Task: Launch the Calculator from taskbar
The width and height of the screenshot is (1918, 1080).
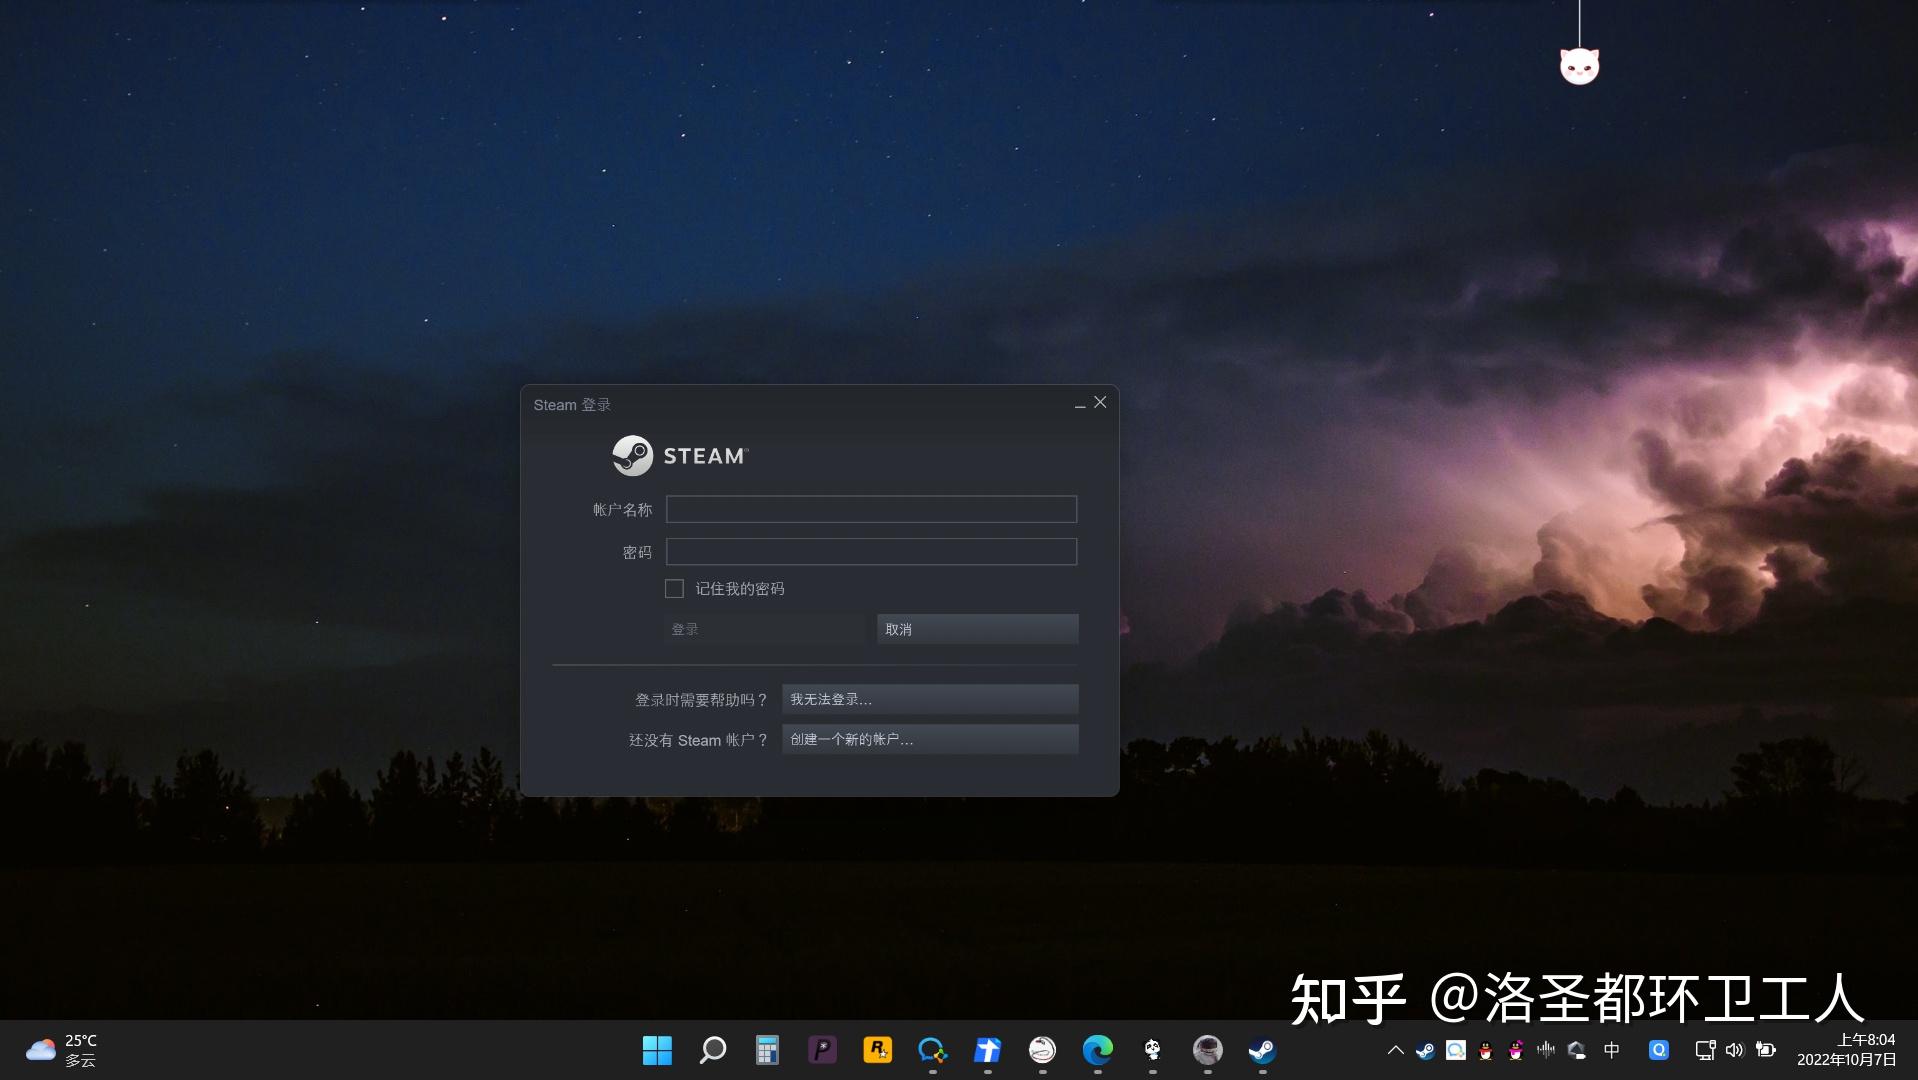Action: pos(767,1050)
